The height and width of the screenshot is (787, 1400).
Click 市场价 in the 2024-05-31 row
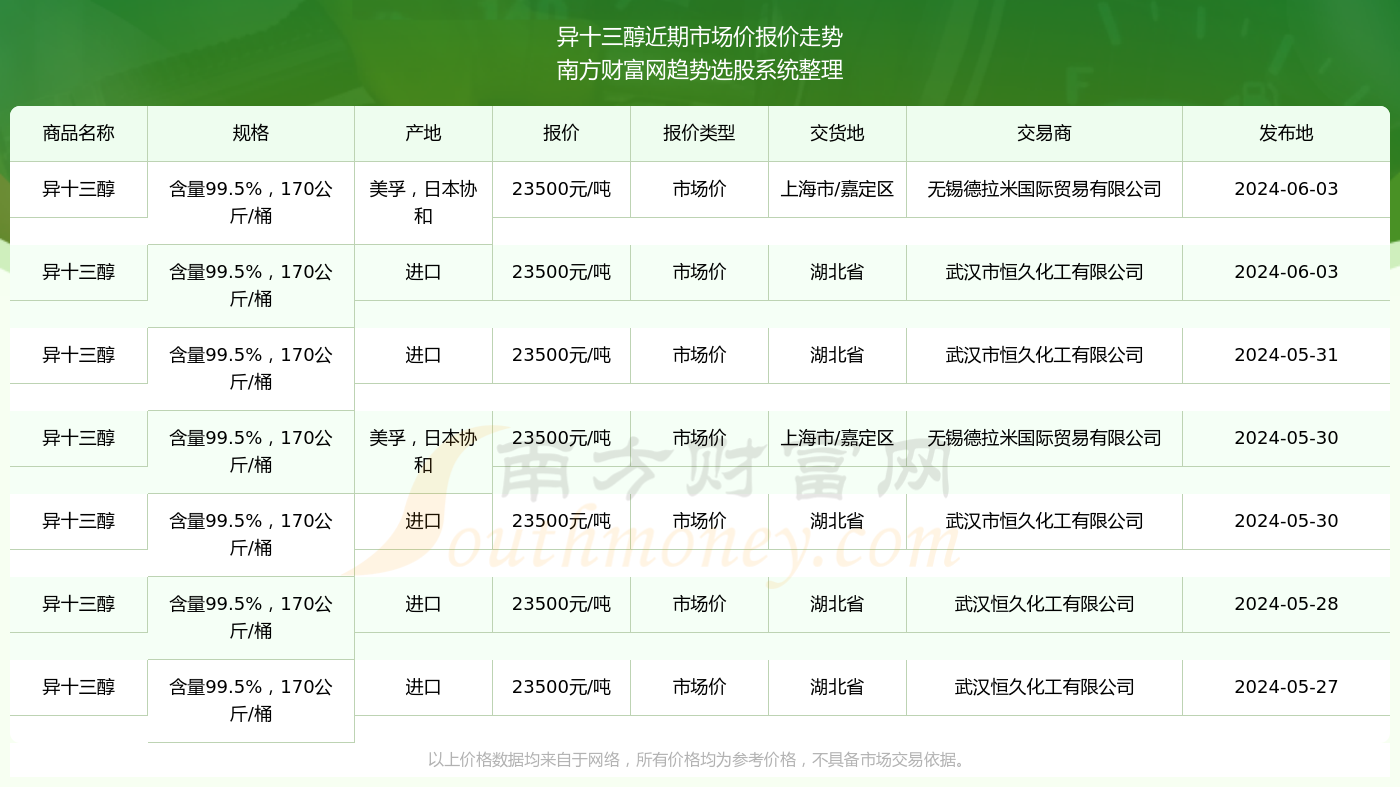coord(700,355)
